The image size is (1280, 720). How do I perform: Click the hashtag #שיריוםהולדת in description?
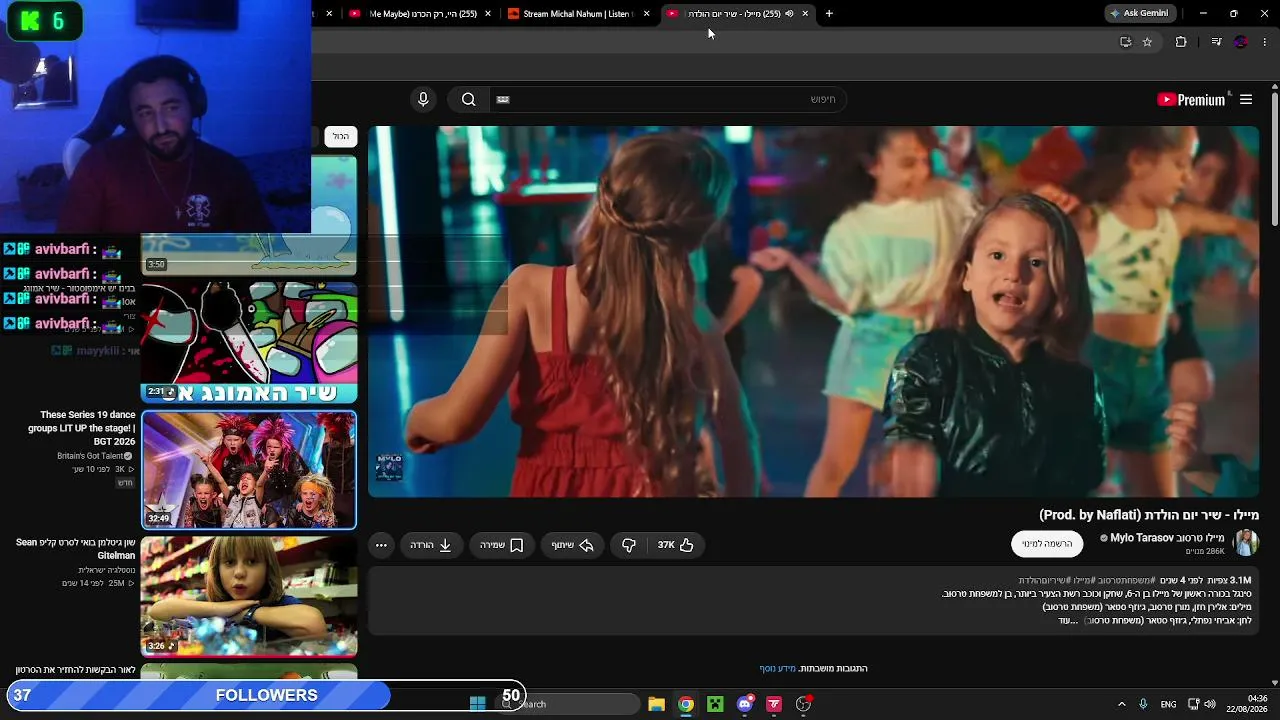(x=1044, y=580)
